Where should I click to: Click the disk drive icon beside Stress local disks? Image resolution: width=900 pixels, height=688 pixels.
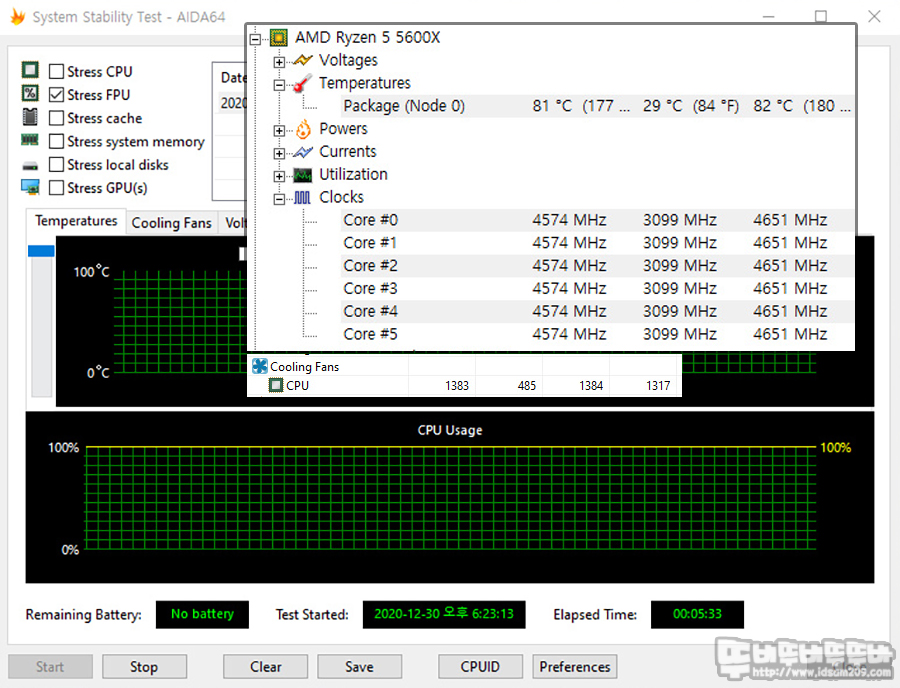(x=30, y=166)
